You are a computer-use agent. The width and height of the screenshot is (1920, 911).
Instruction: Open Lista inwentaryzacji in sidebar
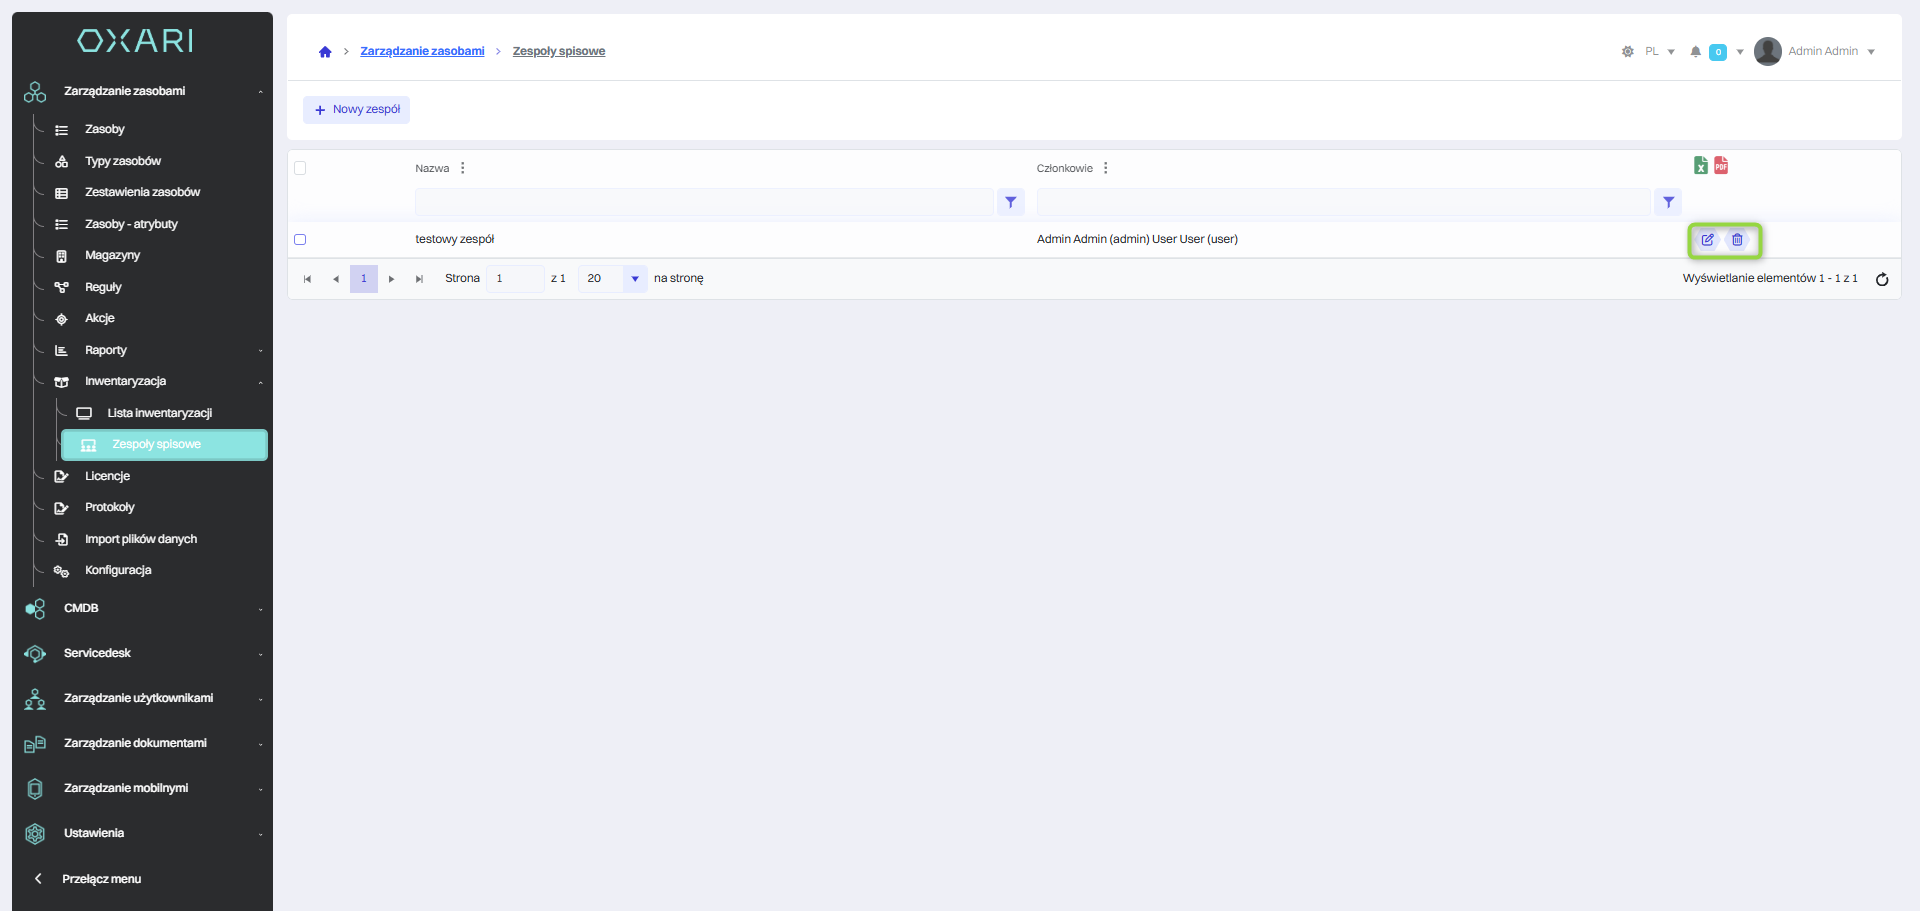pyautogui.click(x=159, y=413)
